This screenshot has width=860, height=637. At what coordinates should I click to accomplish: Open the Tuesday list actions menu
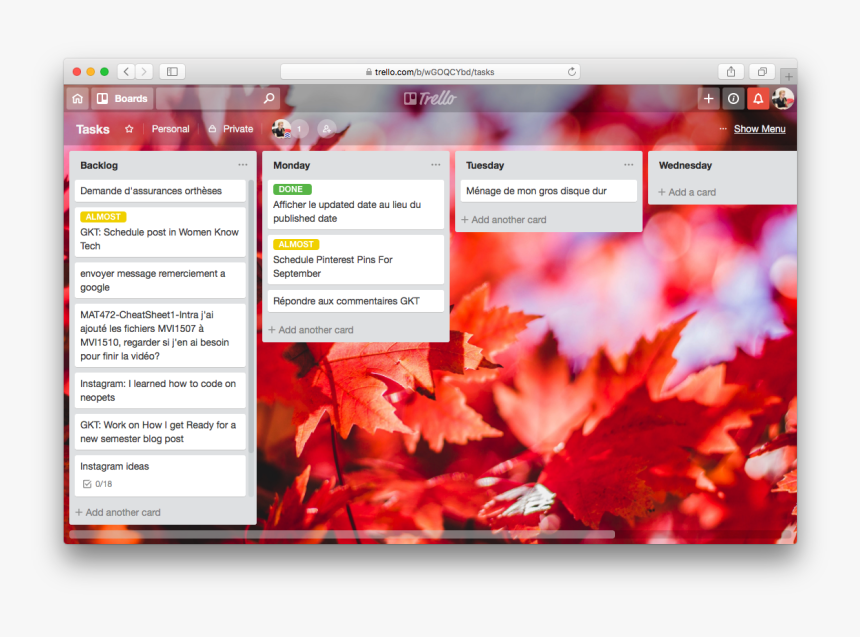coord(628,164)
